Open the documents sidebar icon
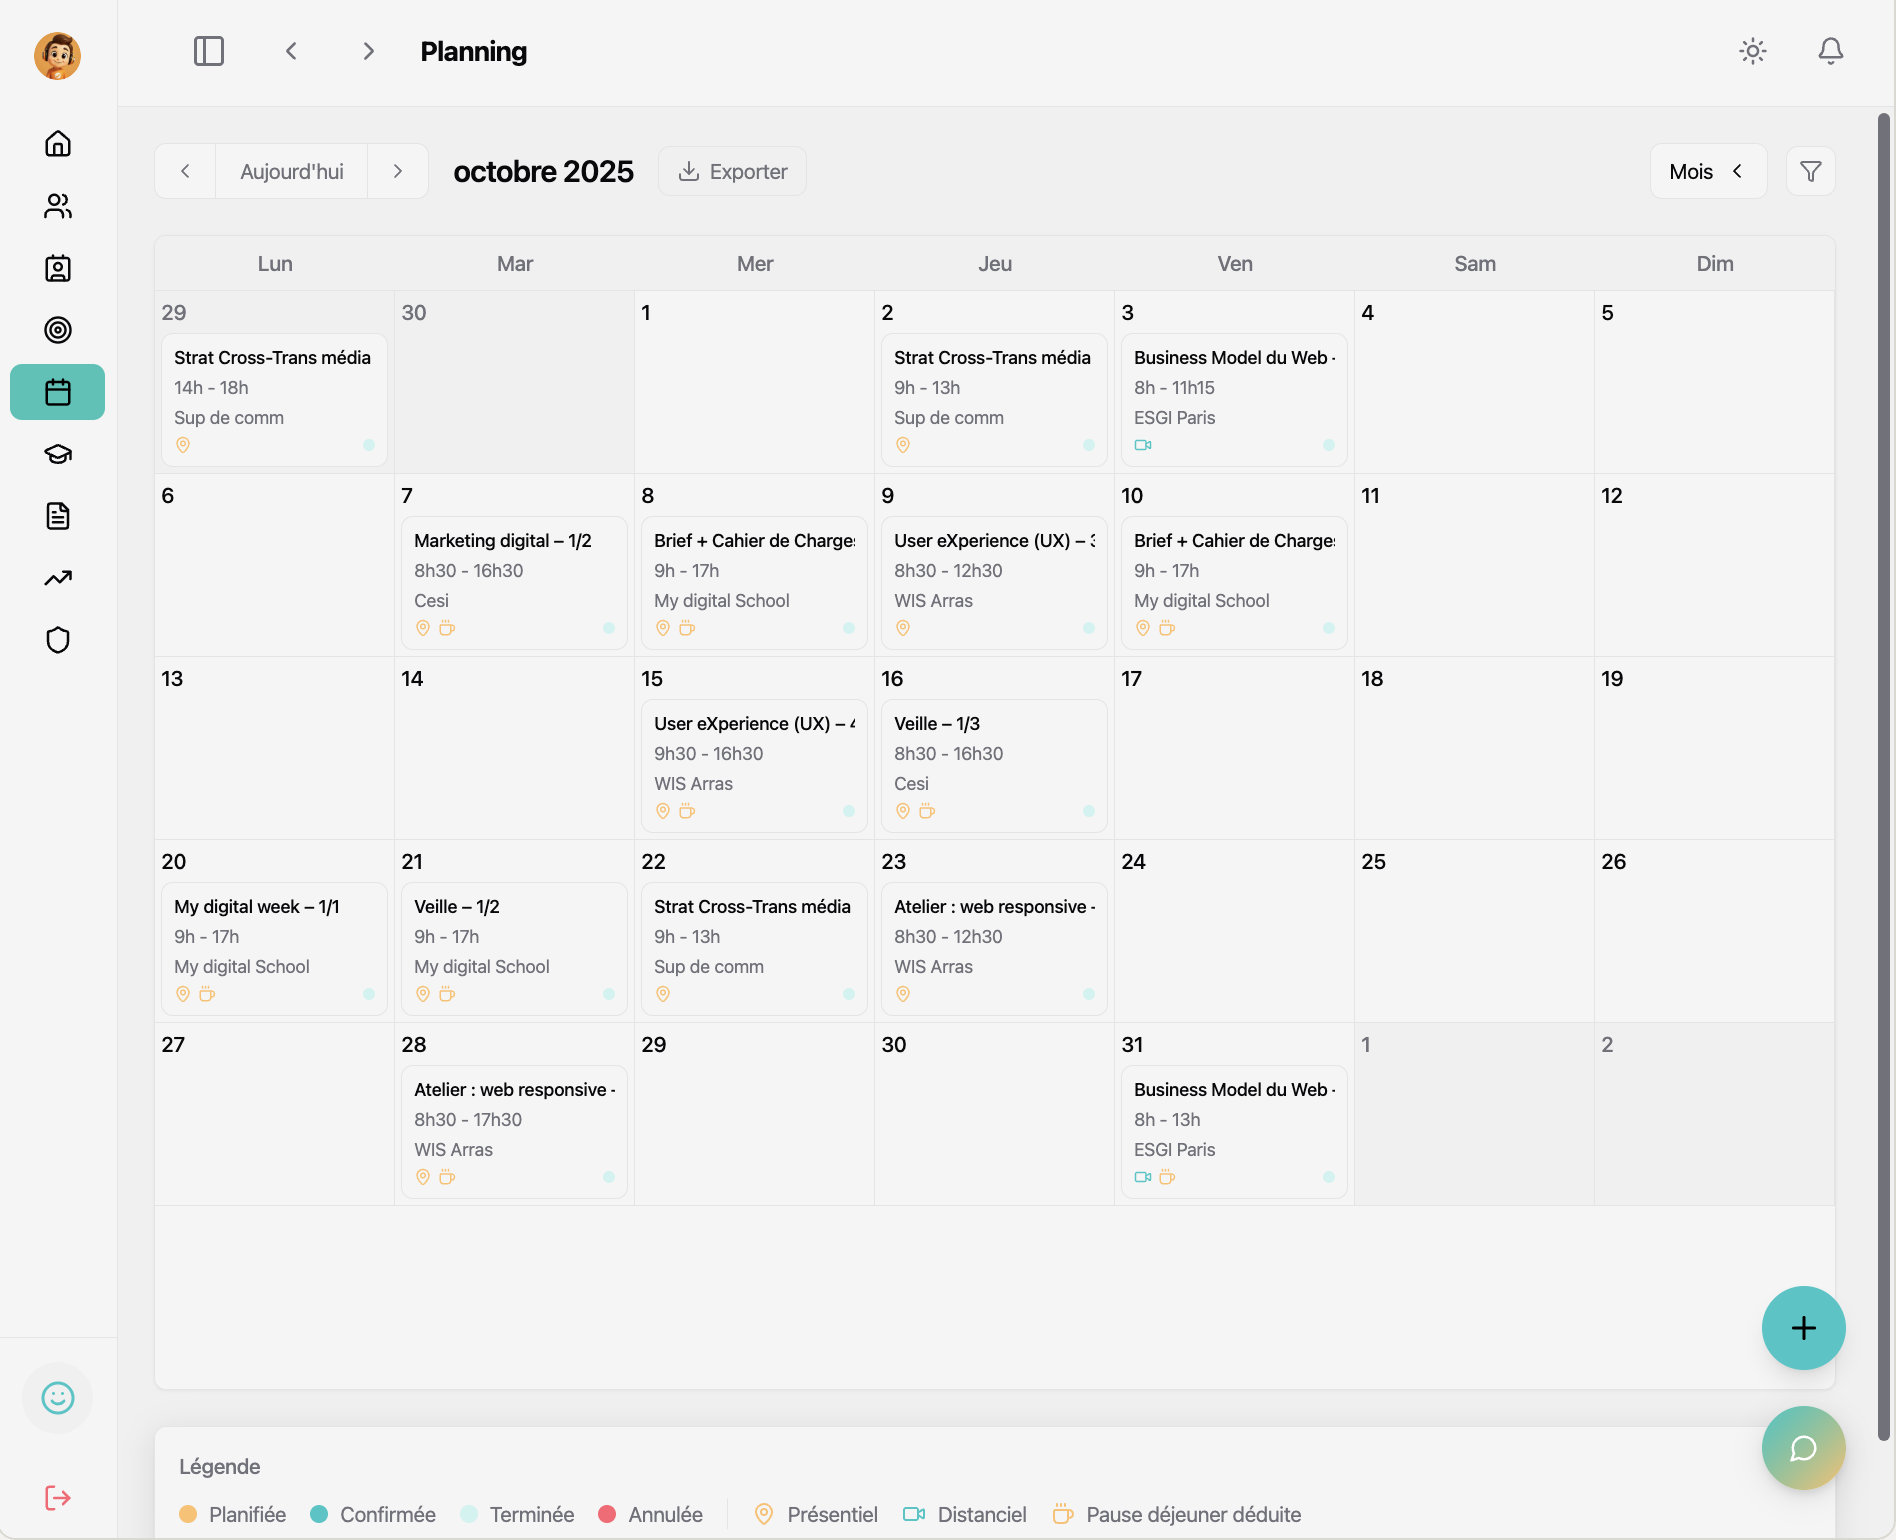 click(x=57, y=516)
